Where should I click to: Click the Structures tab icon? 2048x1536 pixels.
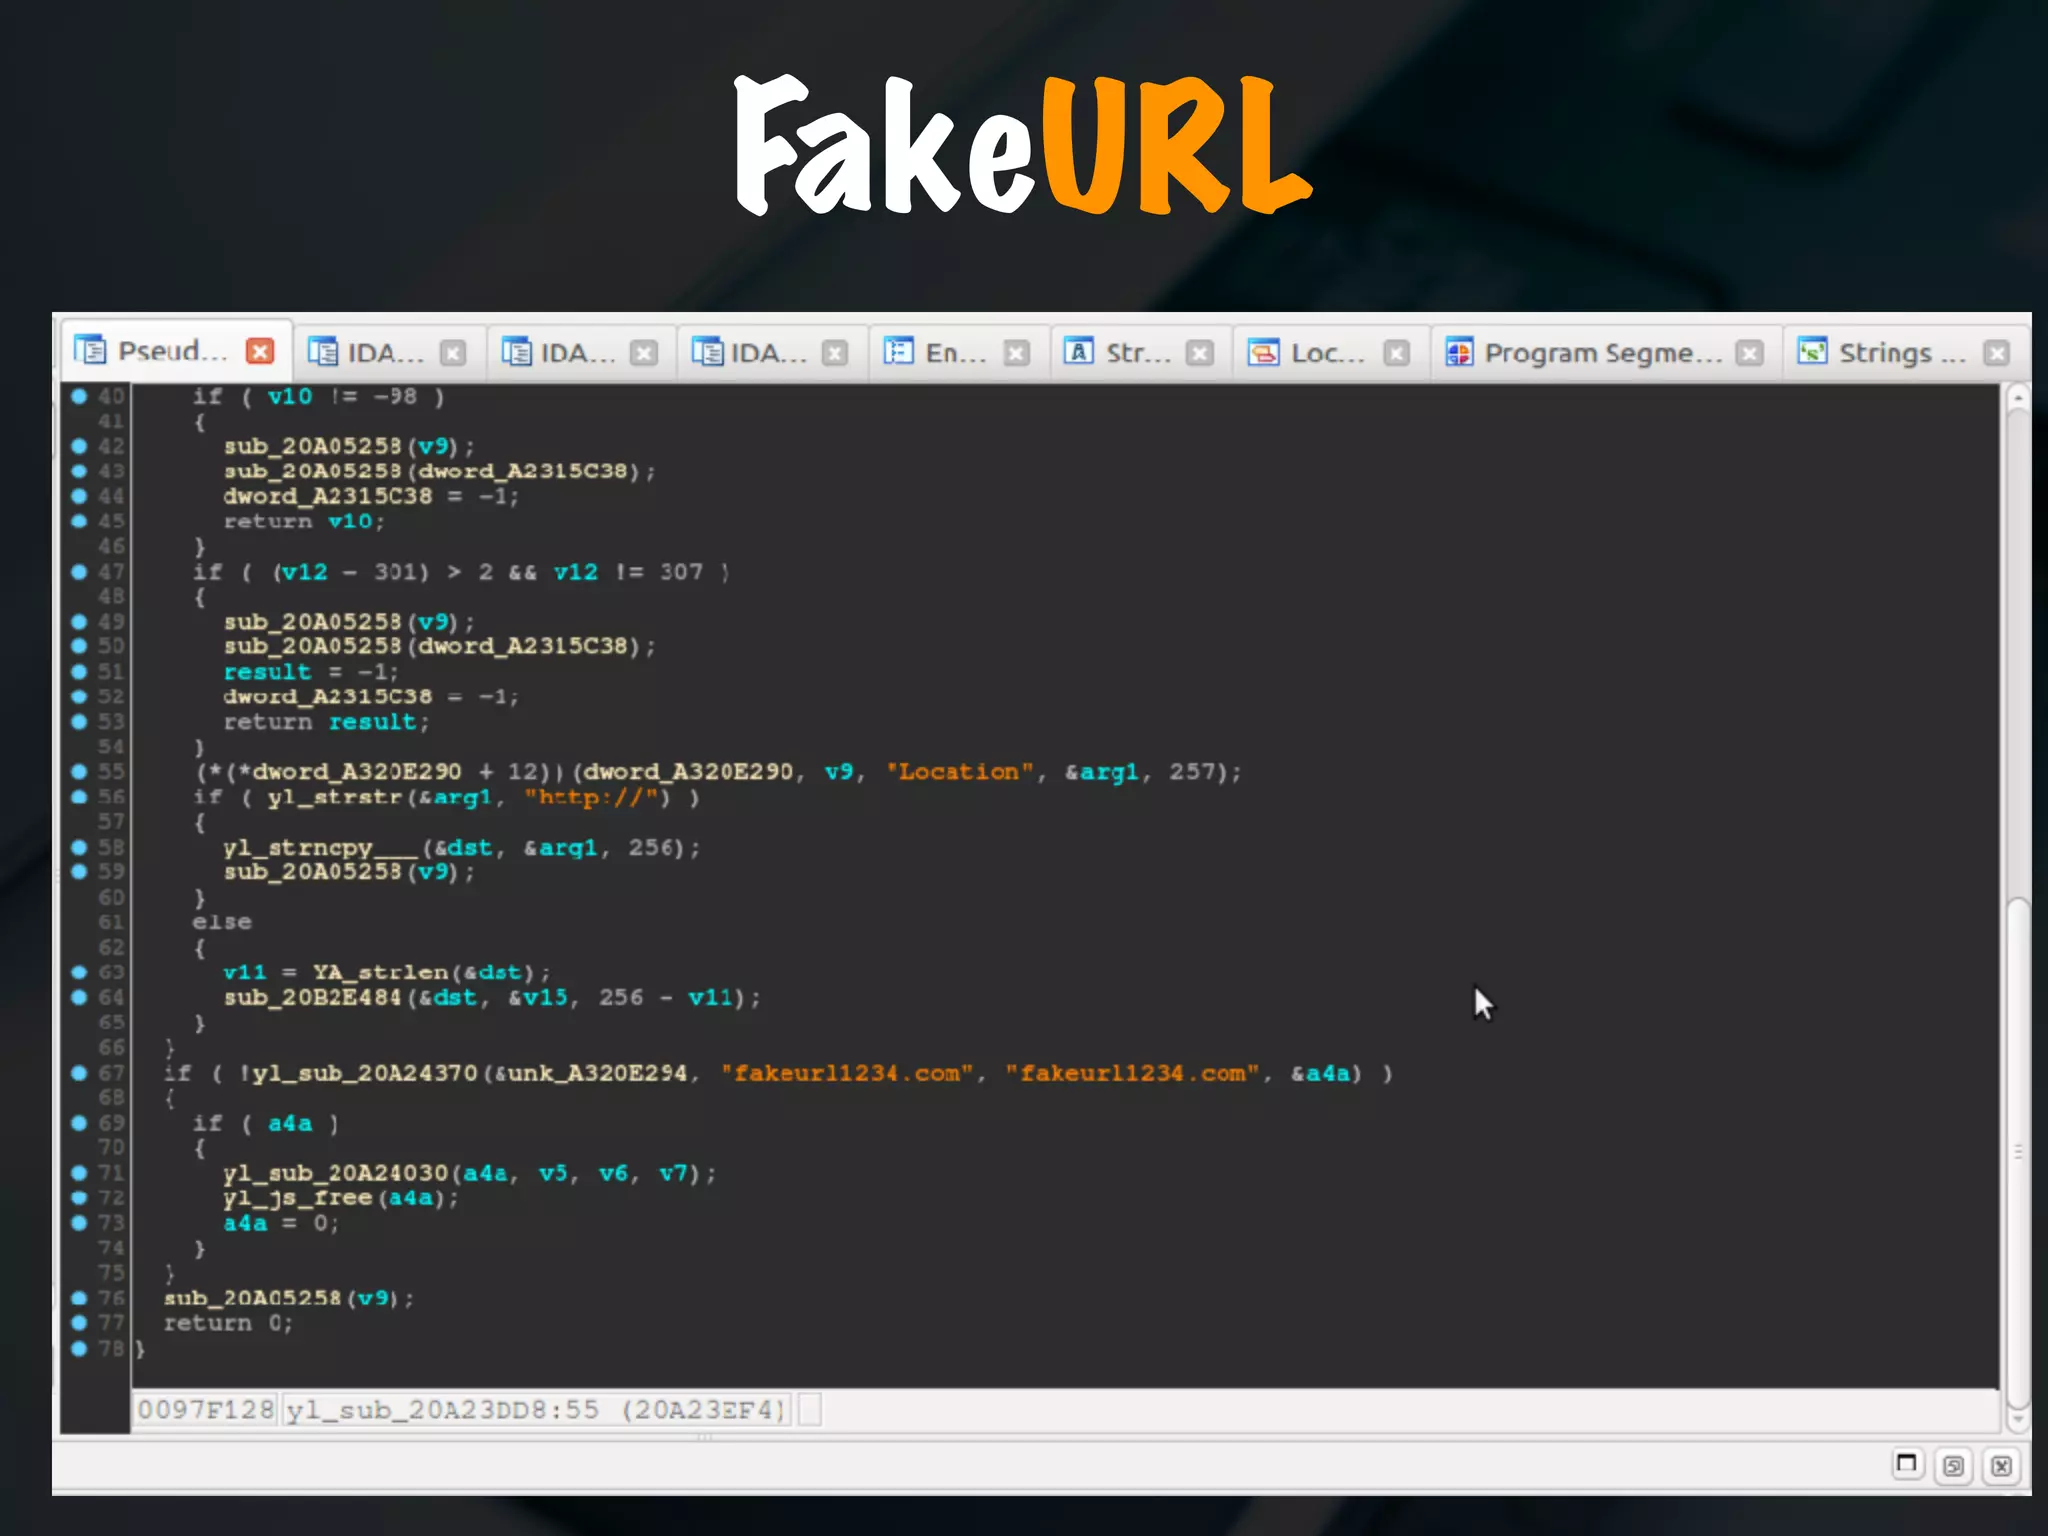(x=1078, y=351)
